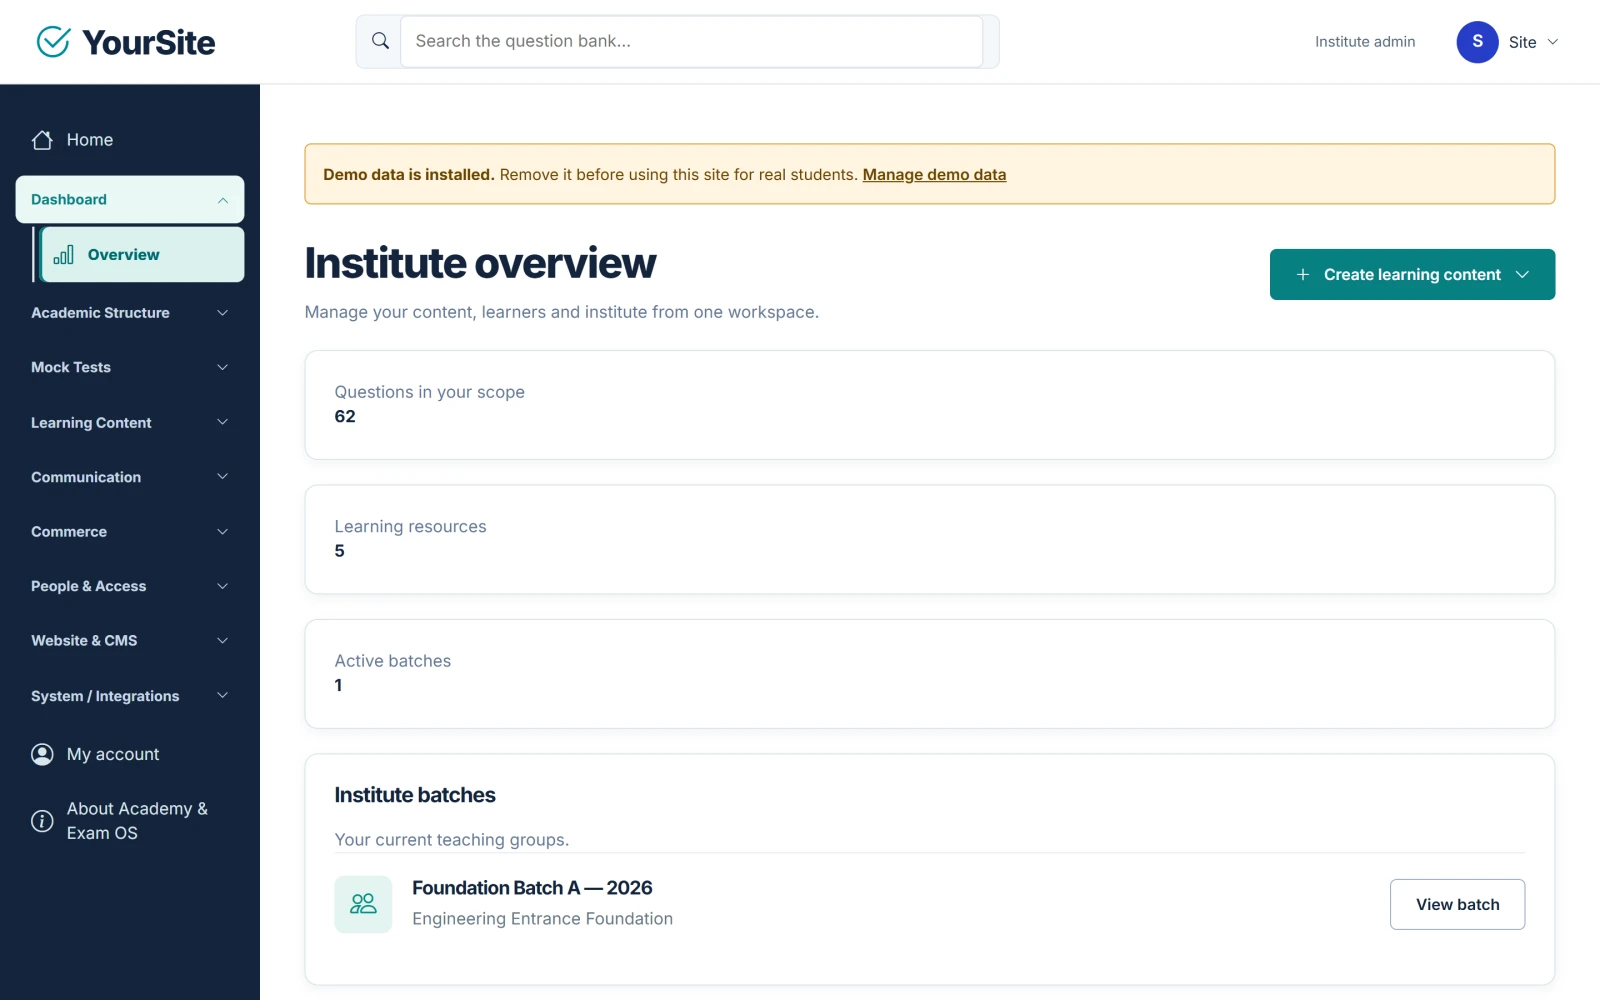The width and height of the screenshot is (1600, 1000).
Task: Open My account page
Action: tap(130, 754)
